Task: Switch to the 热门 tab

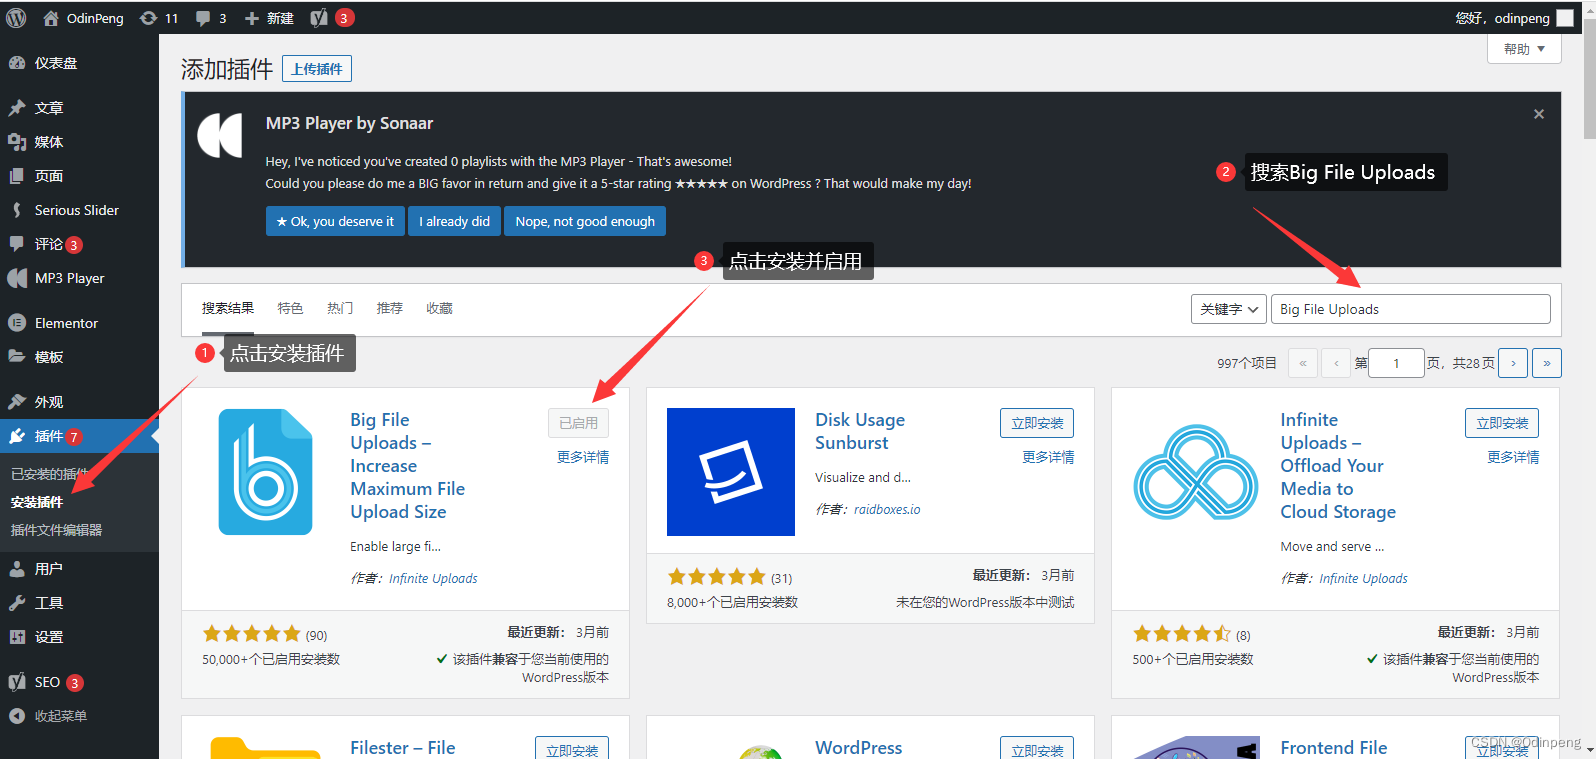Action: (340, 308)
